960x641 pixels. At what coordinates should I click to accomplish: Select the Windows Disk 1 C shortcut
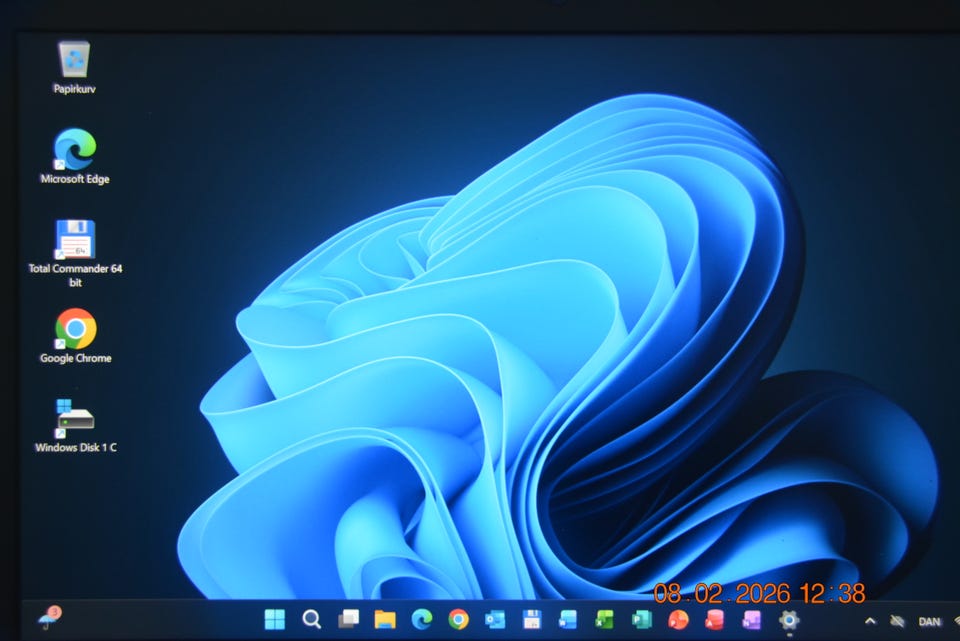tap(75, 418)
